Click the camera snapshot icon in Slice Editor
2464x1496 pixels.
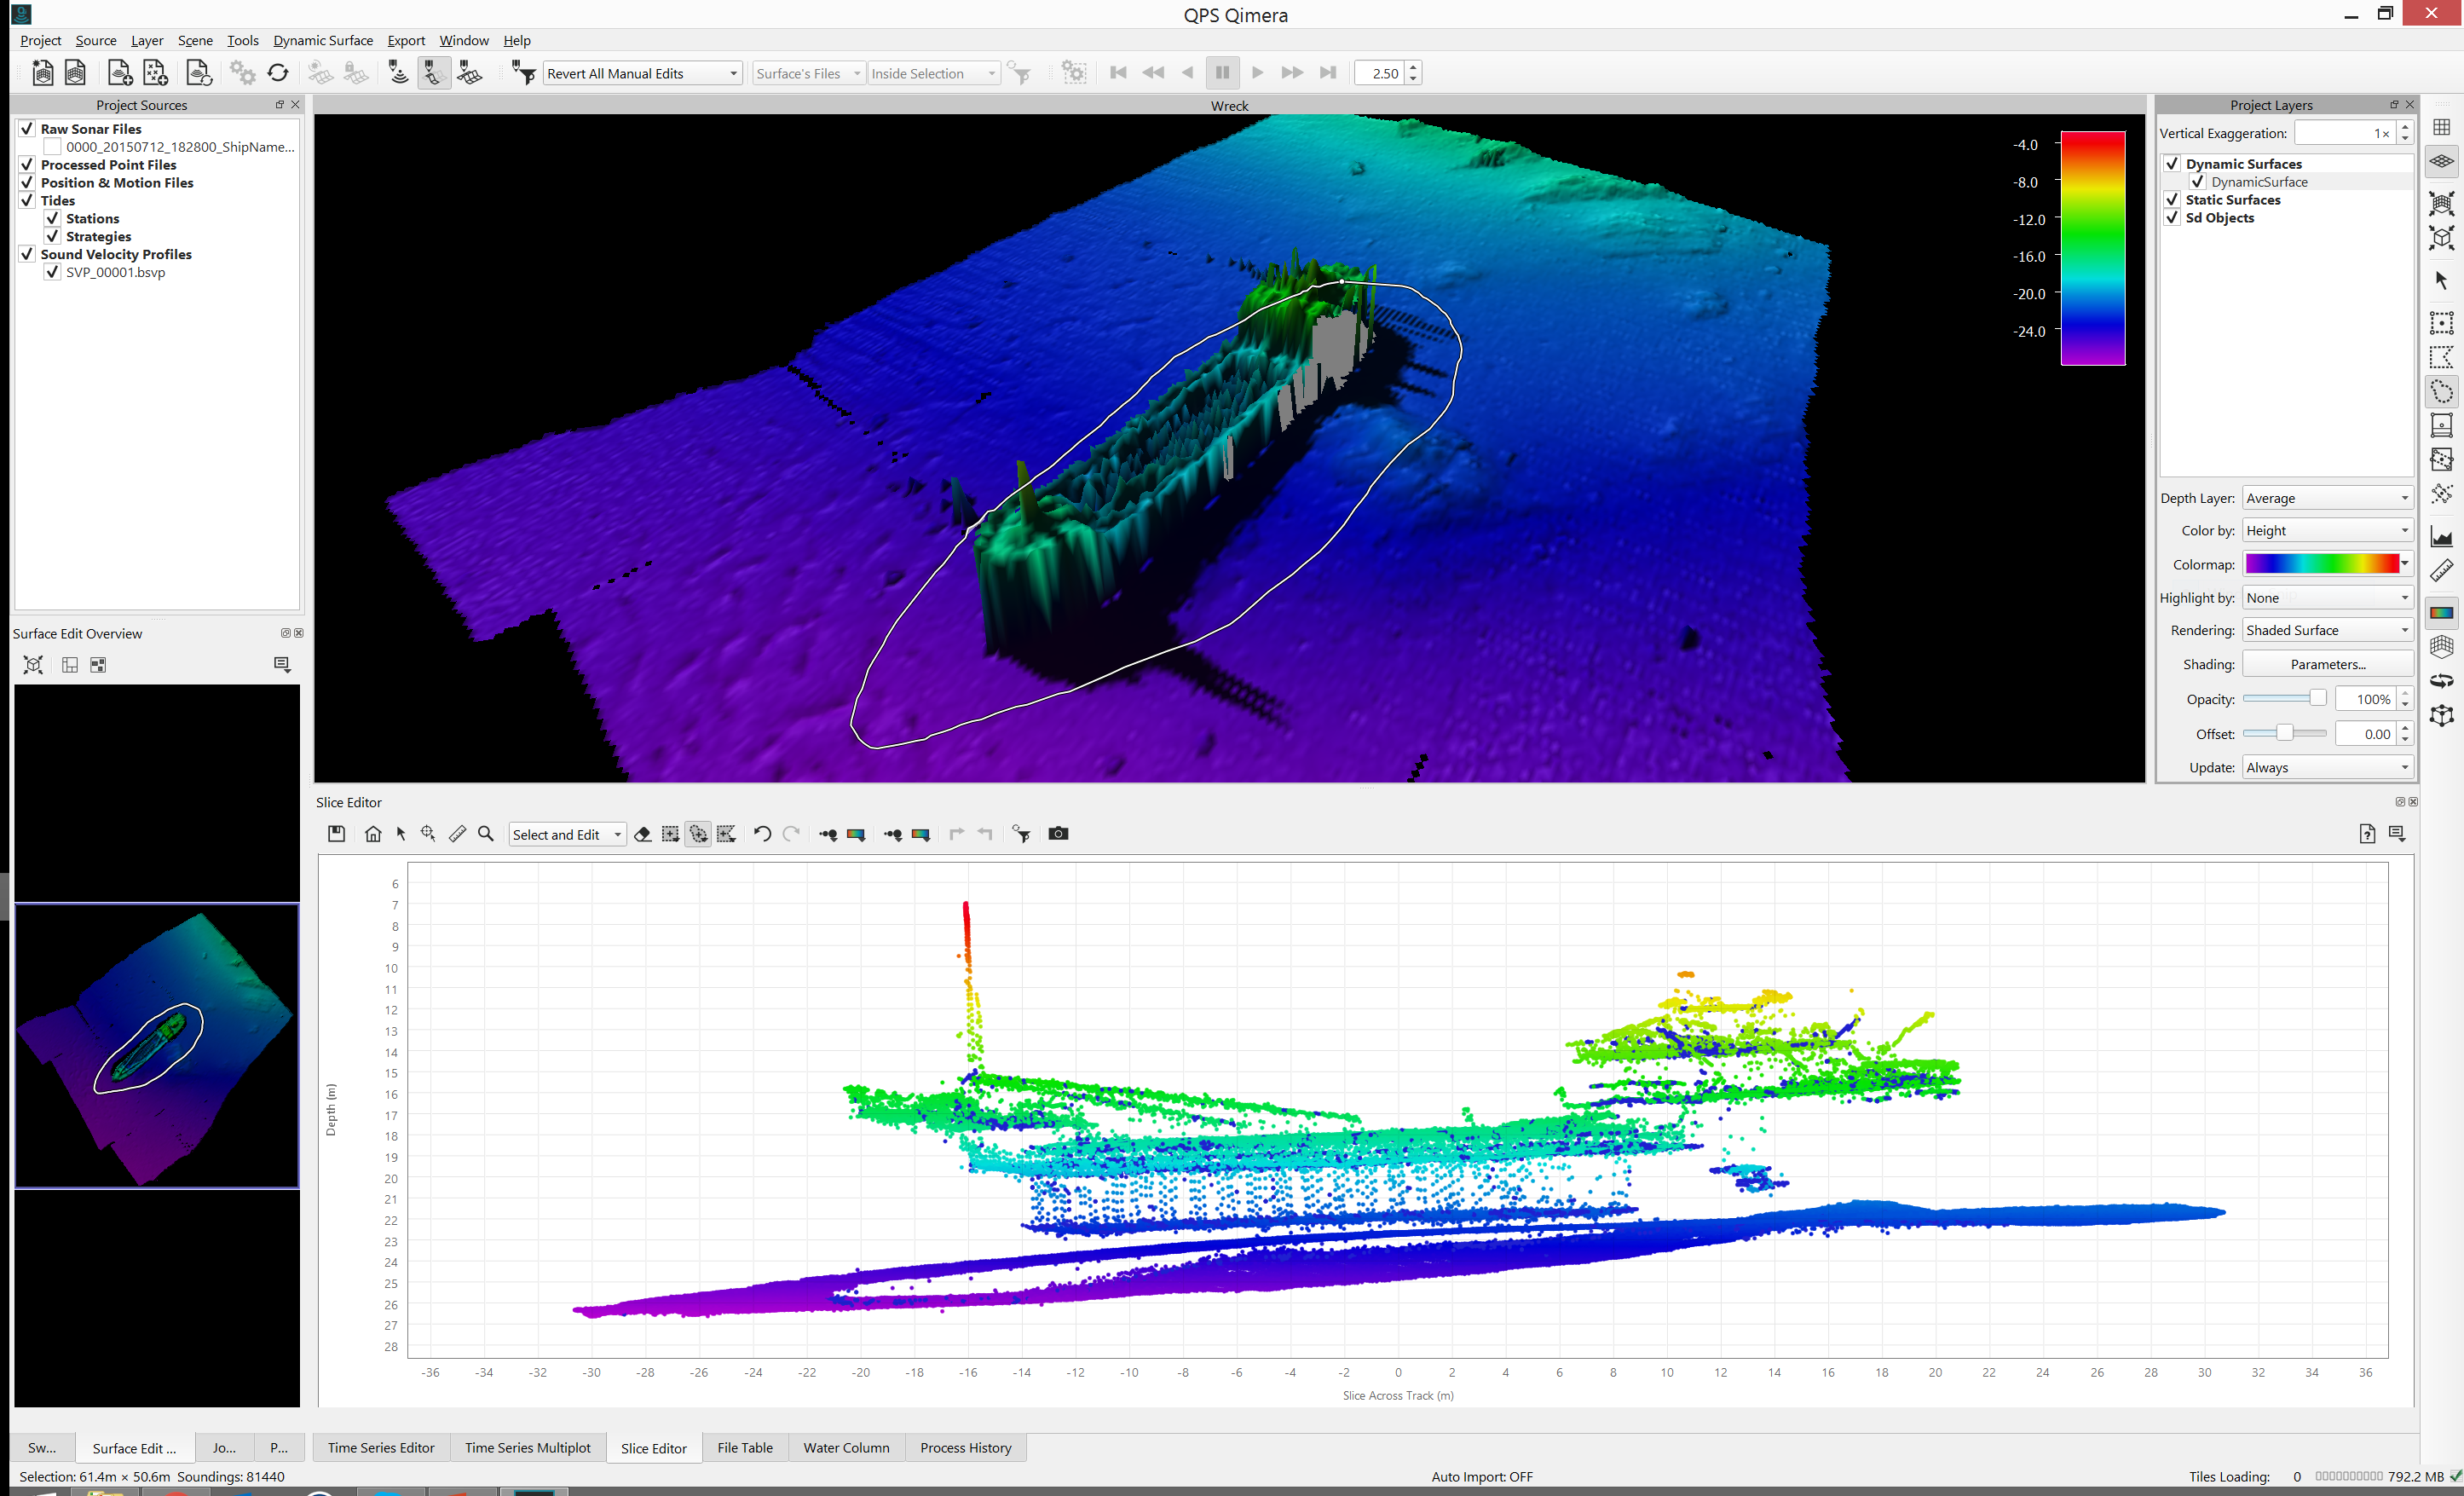tap(1058, 834)
